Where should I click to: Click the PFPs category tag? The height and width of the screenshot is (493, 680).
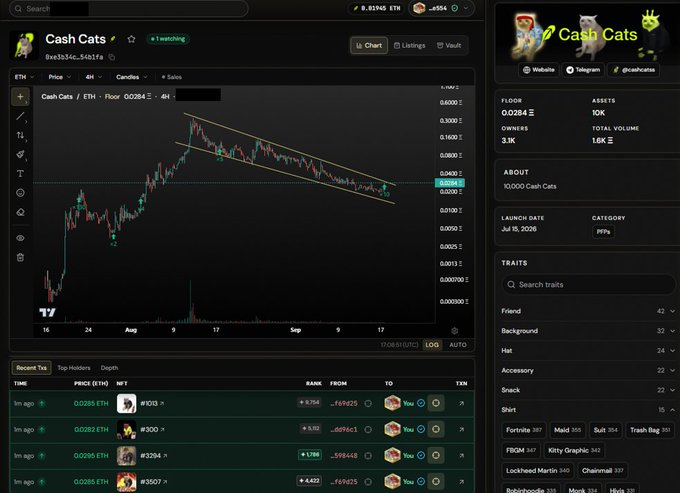[x=603, y=232]
